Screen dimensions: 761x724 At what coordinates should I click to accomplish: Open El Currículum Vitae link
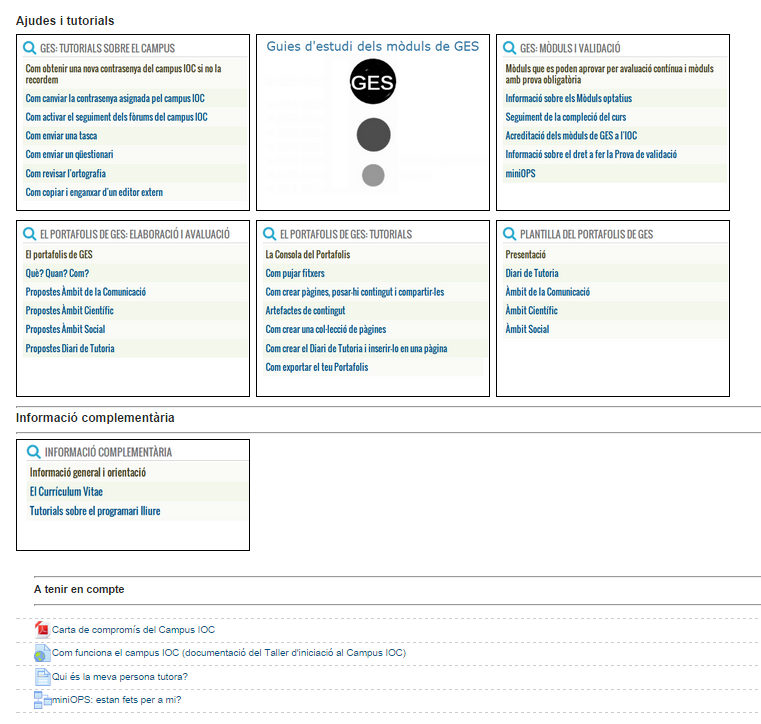(66, 492)
